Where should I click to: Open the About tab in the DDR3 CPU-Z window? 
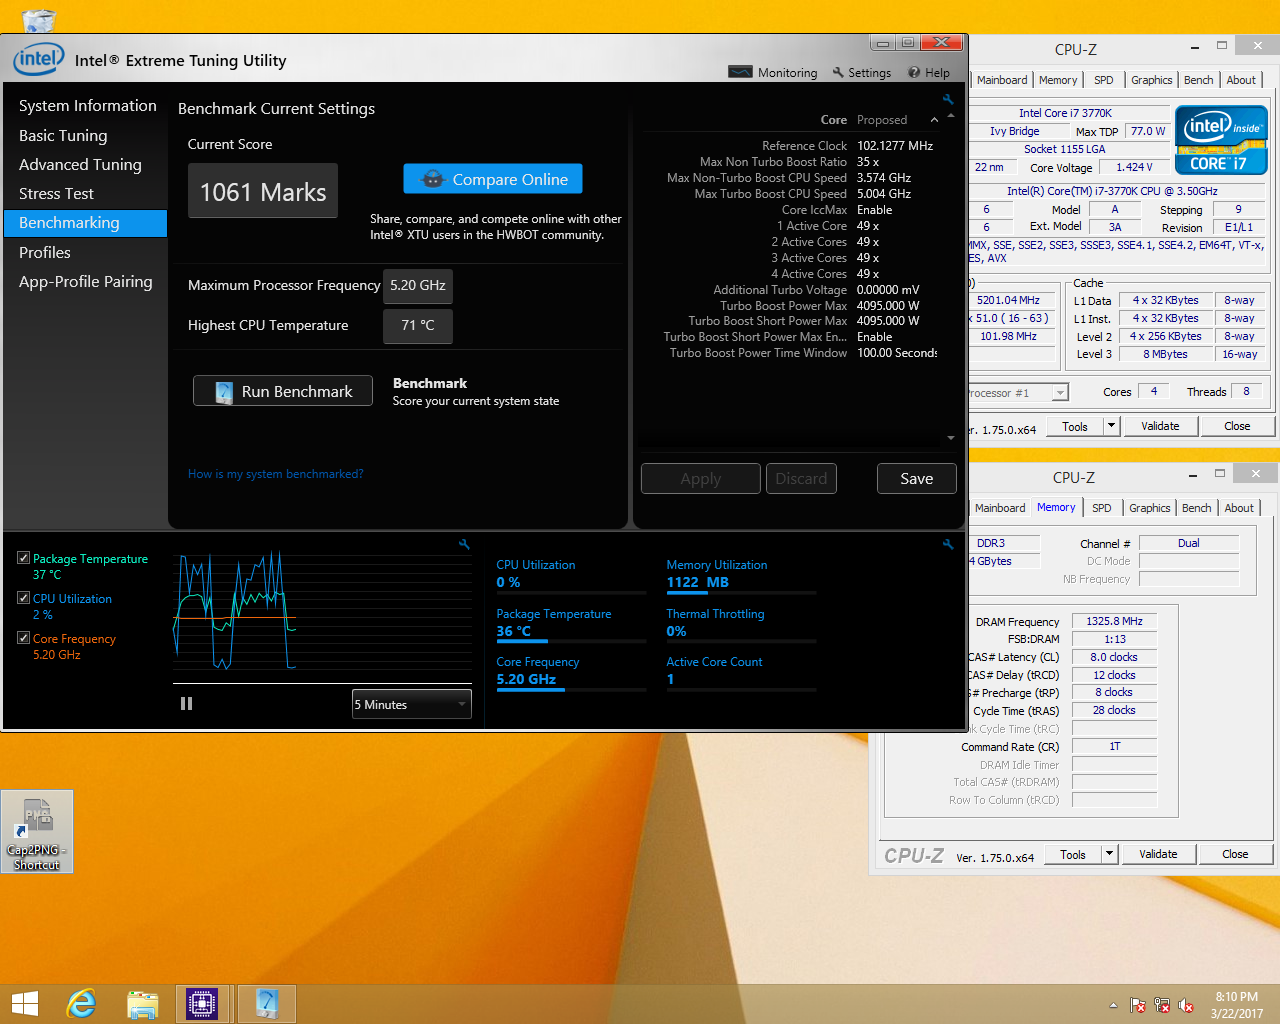click(x=1240, y=508)
